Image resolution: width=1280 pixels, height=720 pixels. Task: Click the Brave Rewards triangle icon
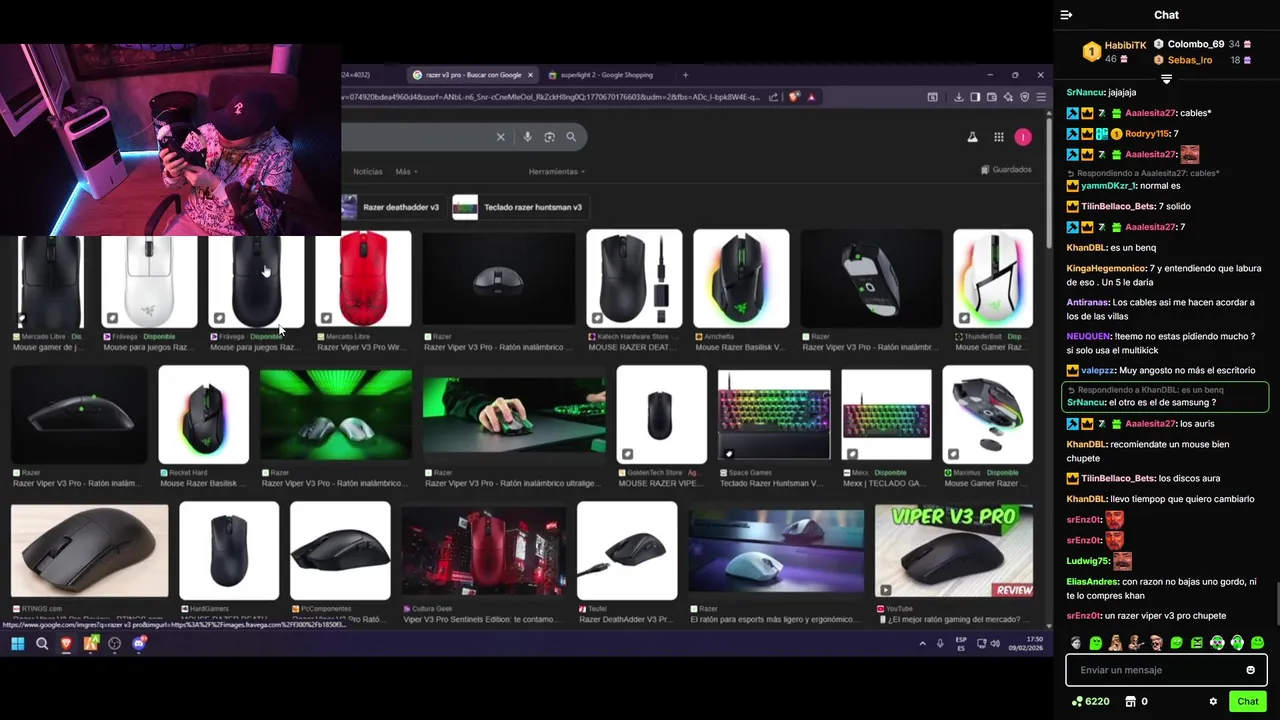click(811, 97)
